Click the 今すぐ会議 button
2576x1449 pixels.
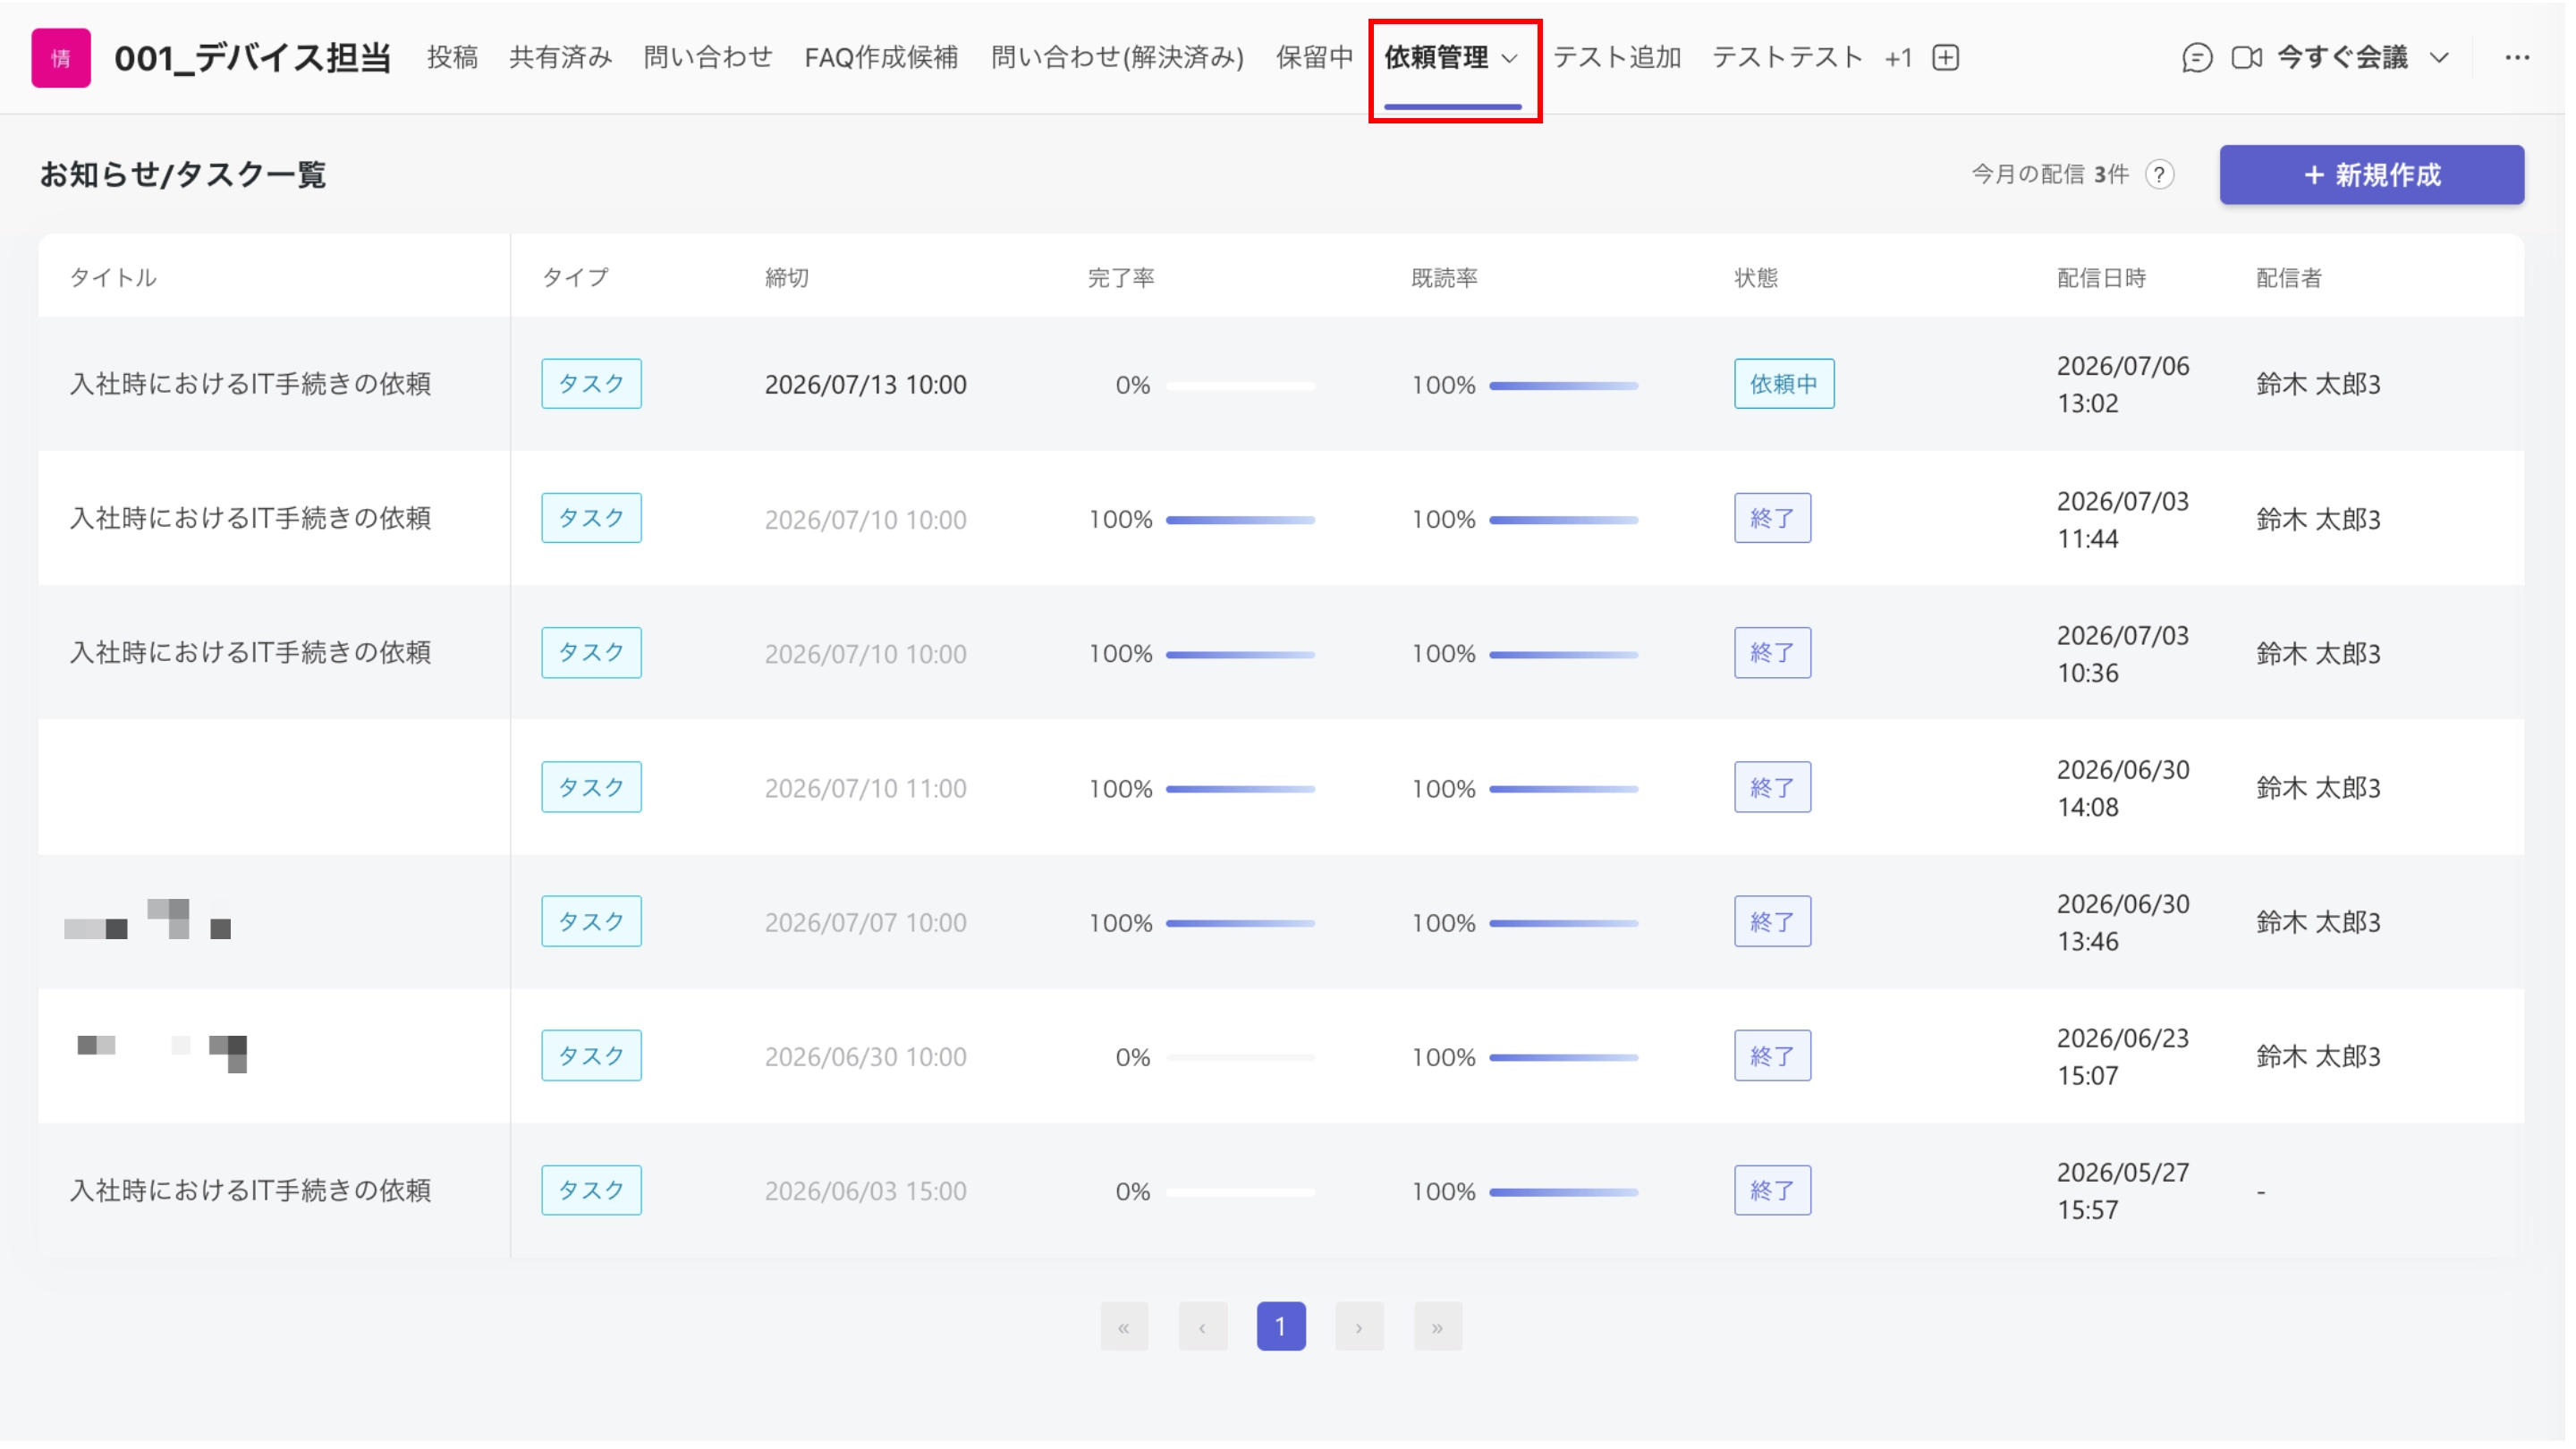click(2343, 57)
